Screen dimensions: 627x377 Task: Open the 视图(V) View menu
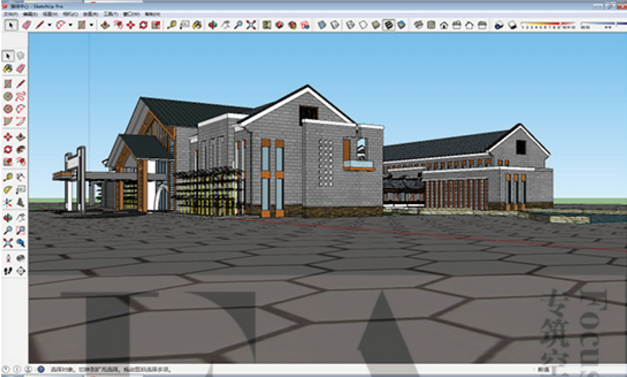coord(50,14)
